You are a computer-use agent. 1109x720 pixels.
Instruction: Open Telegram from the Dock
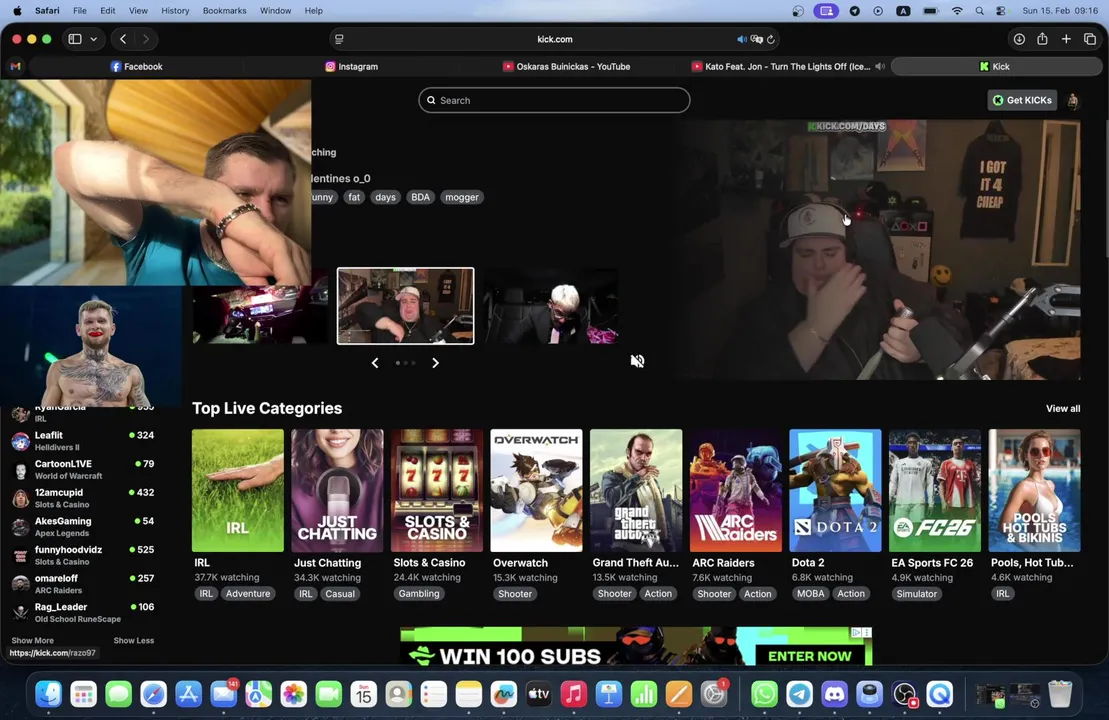(x=799, y=695)
